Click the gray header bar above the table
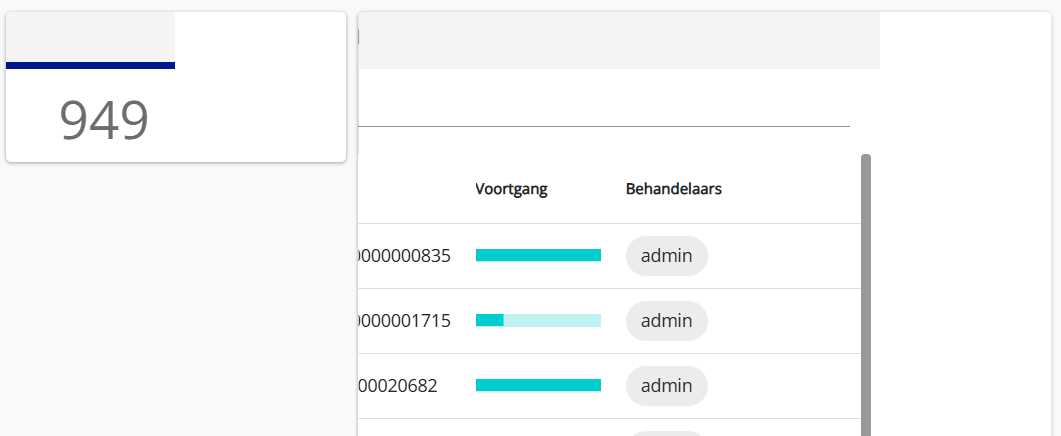1061x436 pixels. [x=618, y=41]
